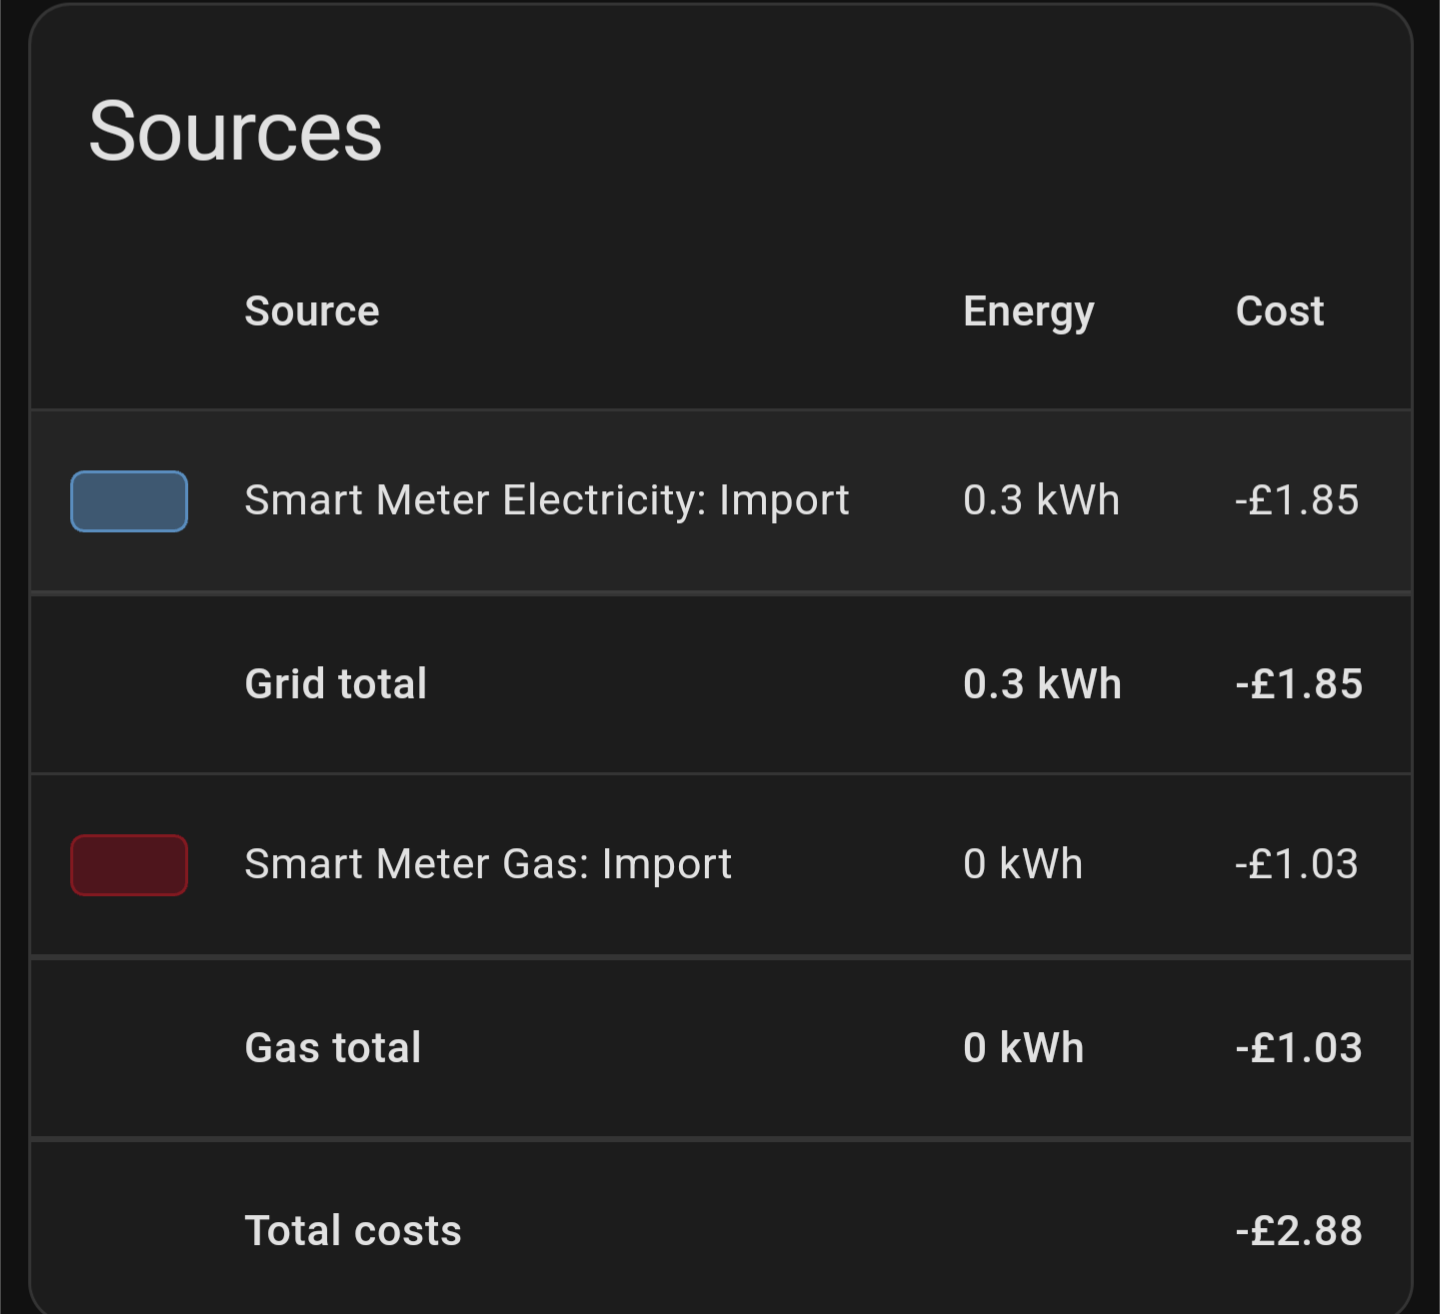The height and width of the screenshot is (1314, 1440).
Task: Select the Gas total row label
Action: click(x=333, y=1048)
